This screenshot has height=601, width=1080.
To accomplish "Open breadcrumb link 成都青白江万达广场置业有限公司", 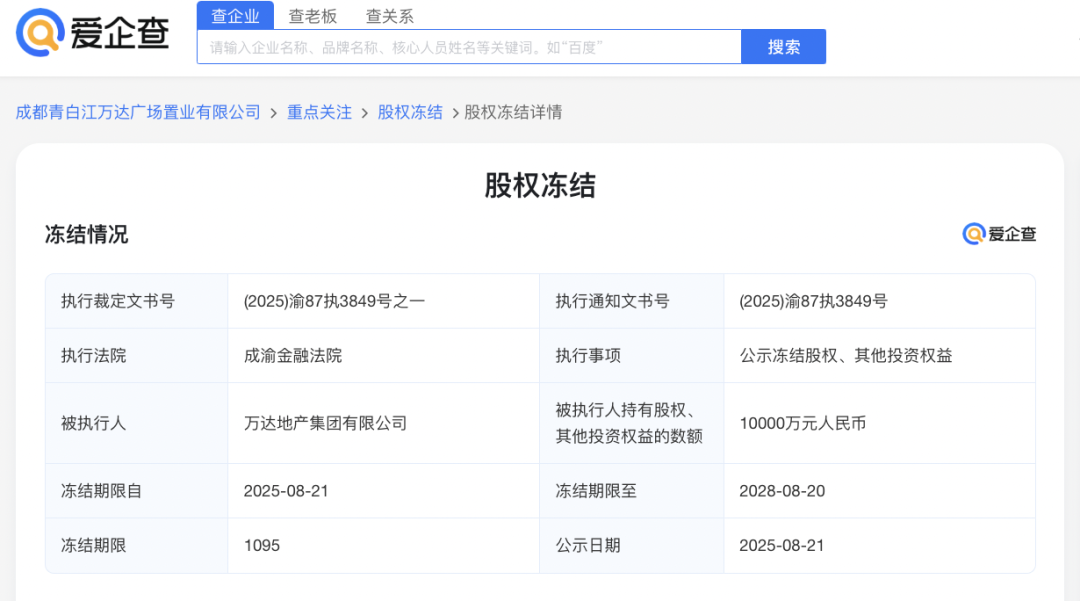I will pos(138,112).
